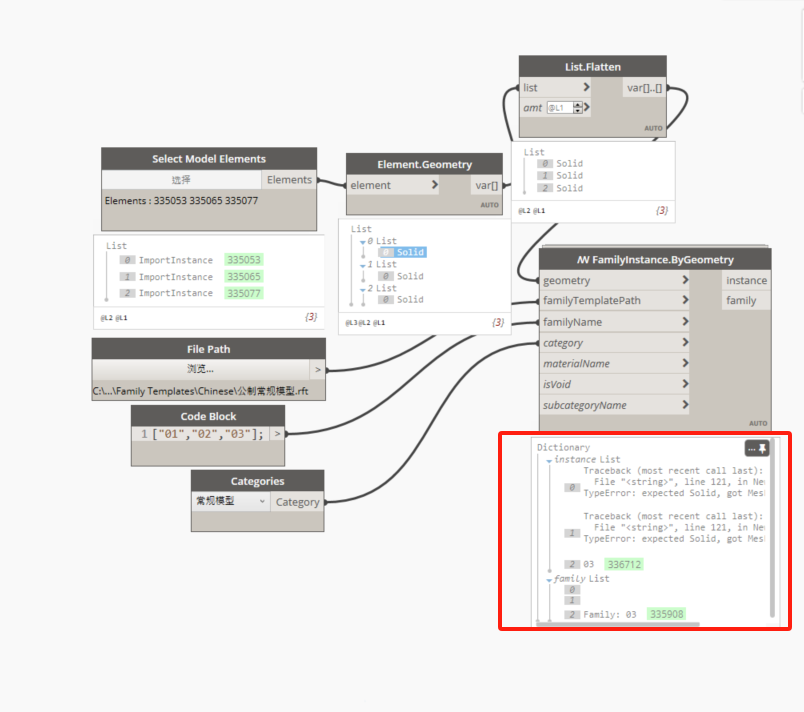Collapse the instance List in Dictionary

pyautogui.click(x=549, y=460)
